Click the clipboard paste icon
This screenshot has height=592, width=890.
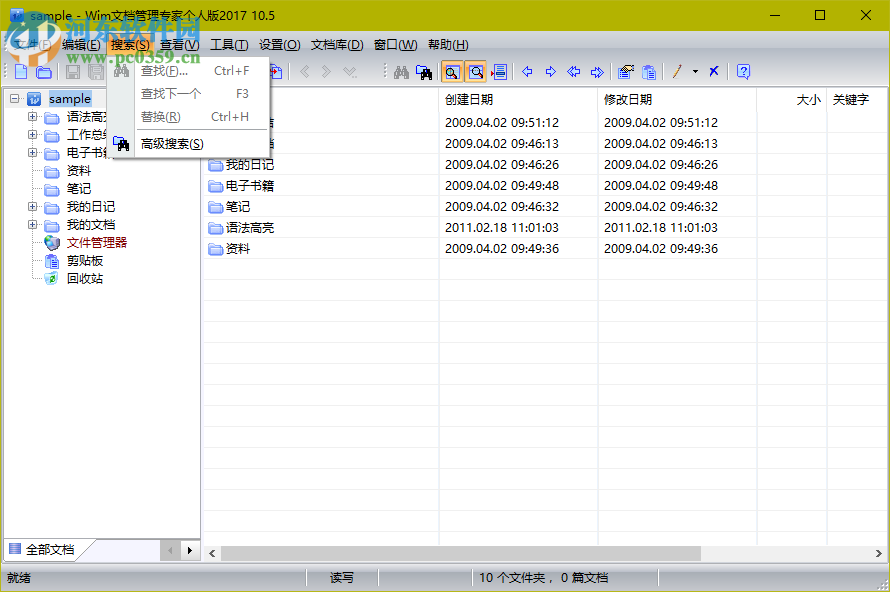pos(649,71)
